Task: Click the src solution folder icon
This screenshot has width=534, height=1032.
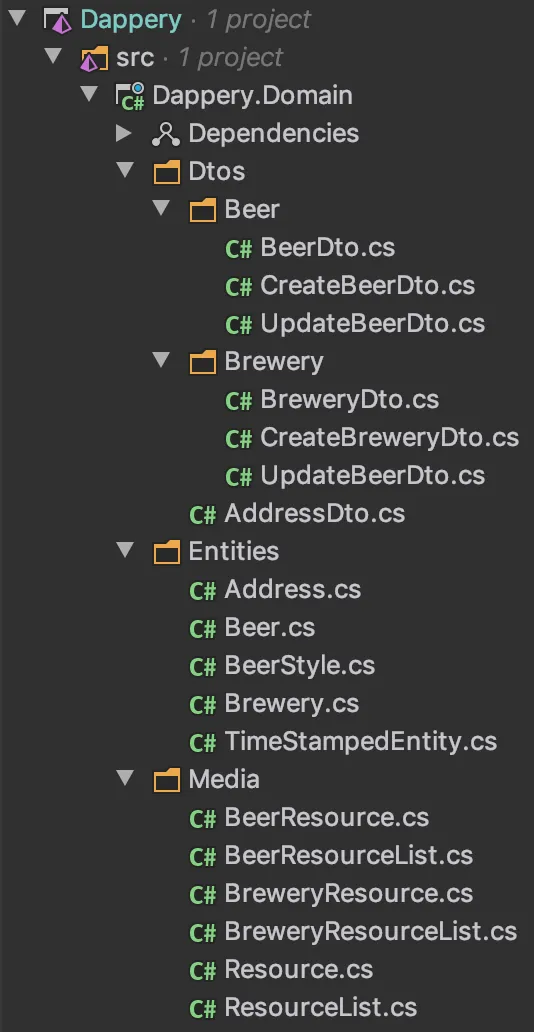Action: click(x=94, y=59)
